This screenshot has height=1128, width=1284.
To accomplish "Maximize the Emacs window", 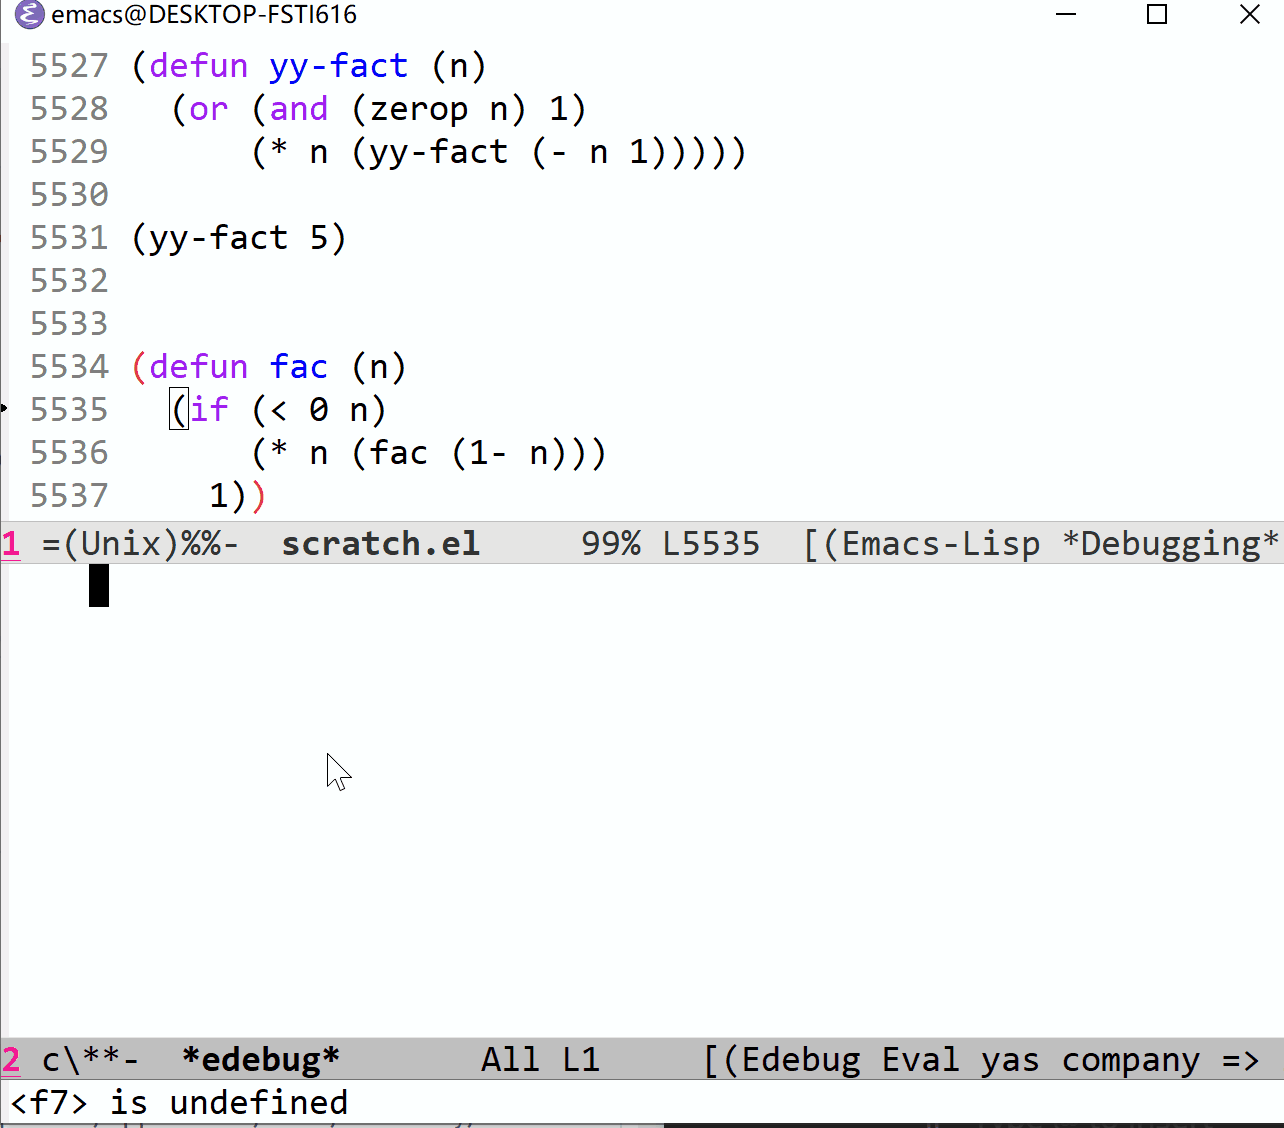I will (1157, 15).
